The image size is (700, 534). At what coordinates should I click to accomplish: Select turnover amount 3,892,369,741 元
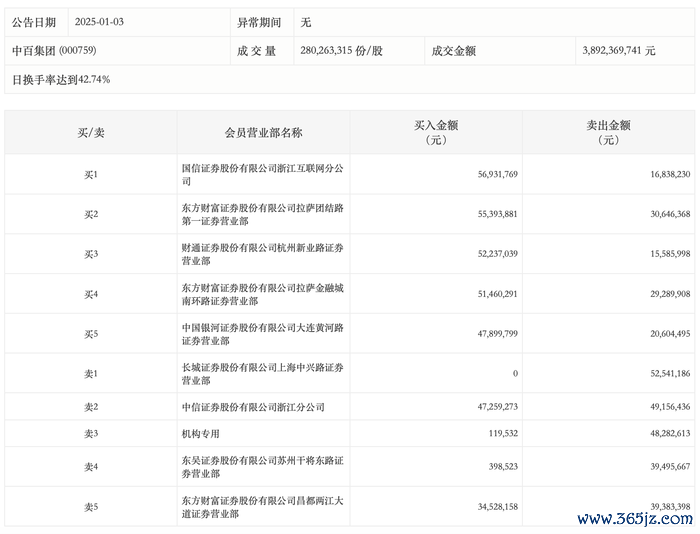[x=619, y=50]
